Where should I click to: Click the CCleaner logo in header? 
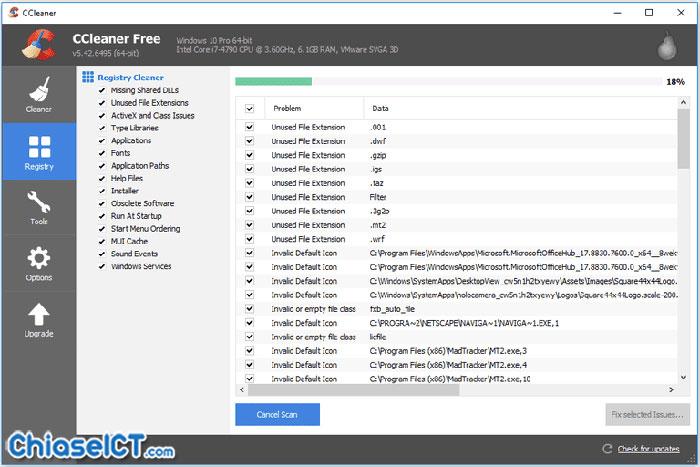[x=39, y=45]
